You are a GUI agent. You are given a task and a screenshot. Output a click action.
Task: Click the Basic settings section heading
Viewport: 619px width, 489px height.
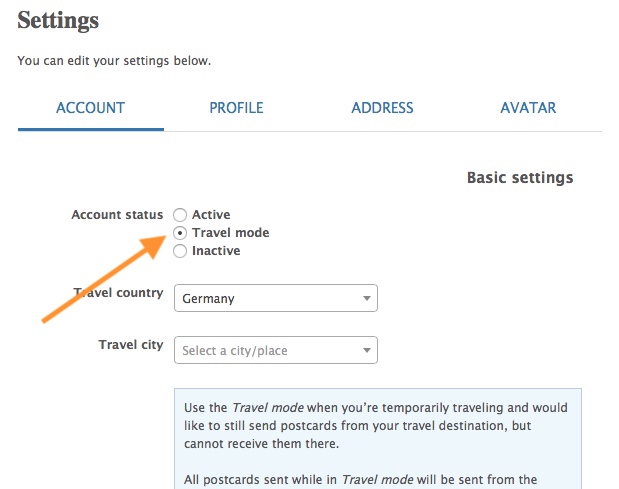520,178
